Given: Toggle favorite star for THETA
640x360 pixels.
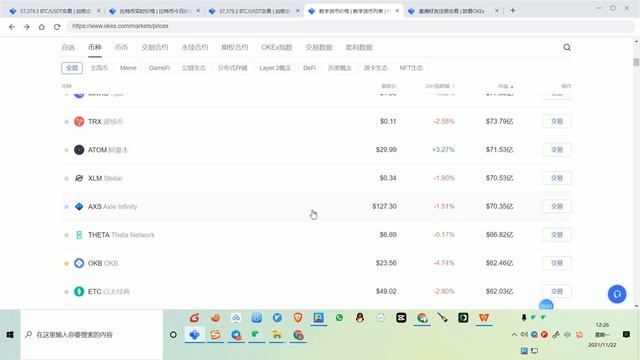Looking at the screenshot, I should (67, 235).
